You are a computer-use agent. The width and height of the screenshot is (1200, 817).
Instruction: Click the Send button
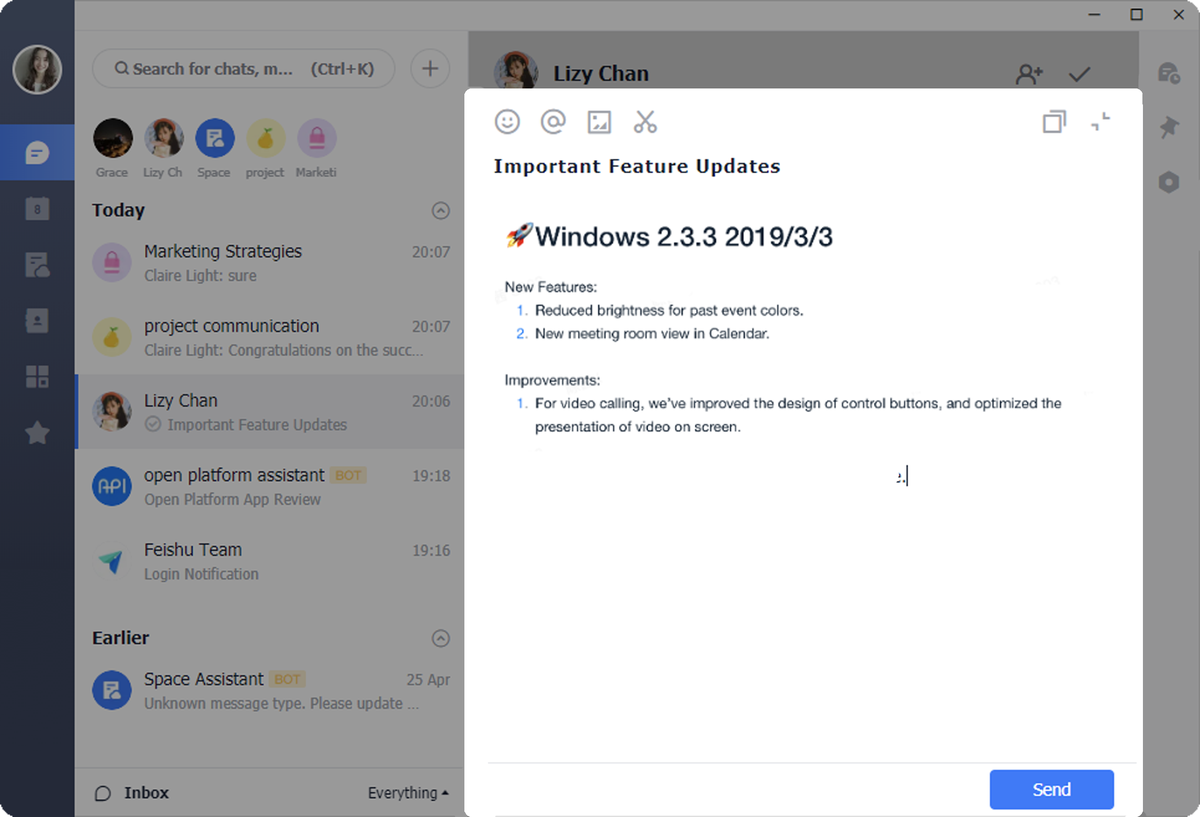[x=1052, y=790]
